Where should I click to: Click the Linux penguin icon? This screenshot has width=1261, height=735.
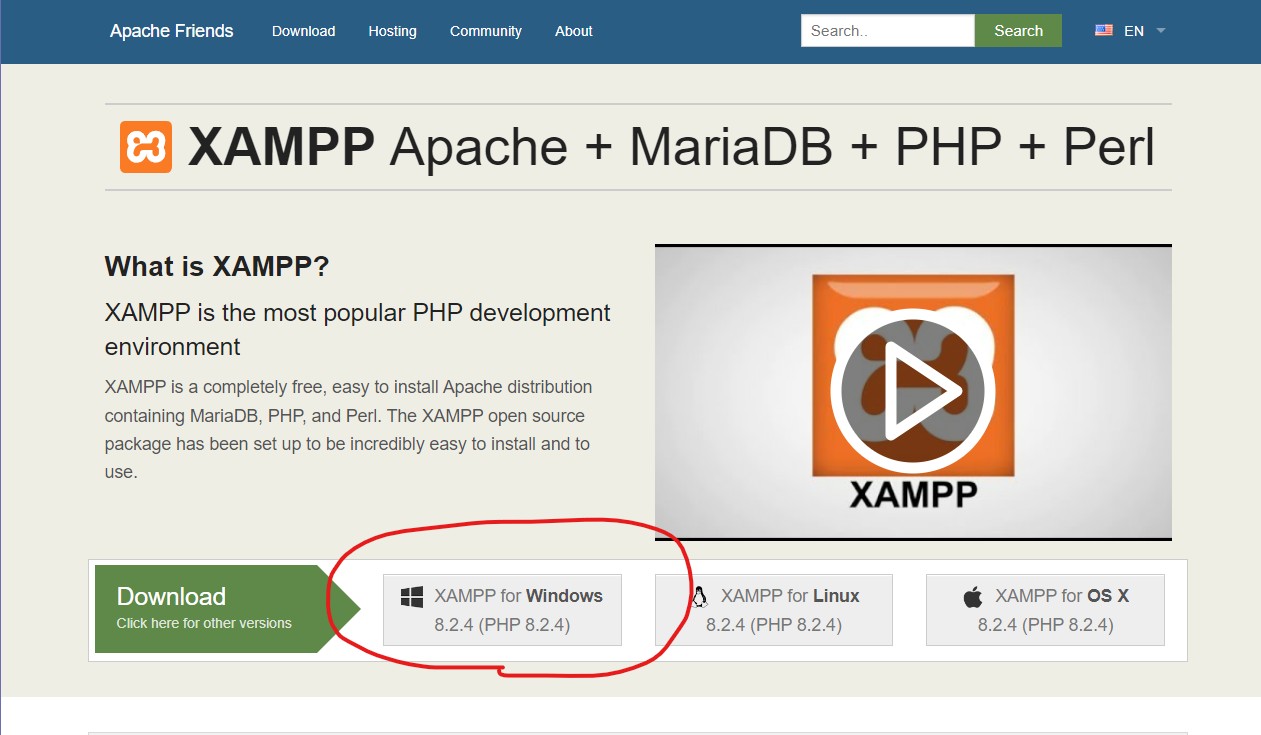(x=699, y=597)
